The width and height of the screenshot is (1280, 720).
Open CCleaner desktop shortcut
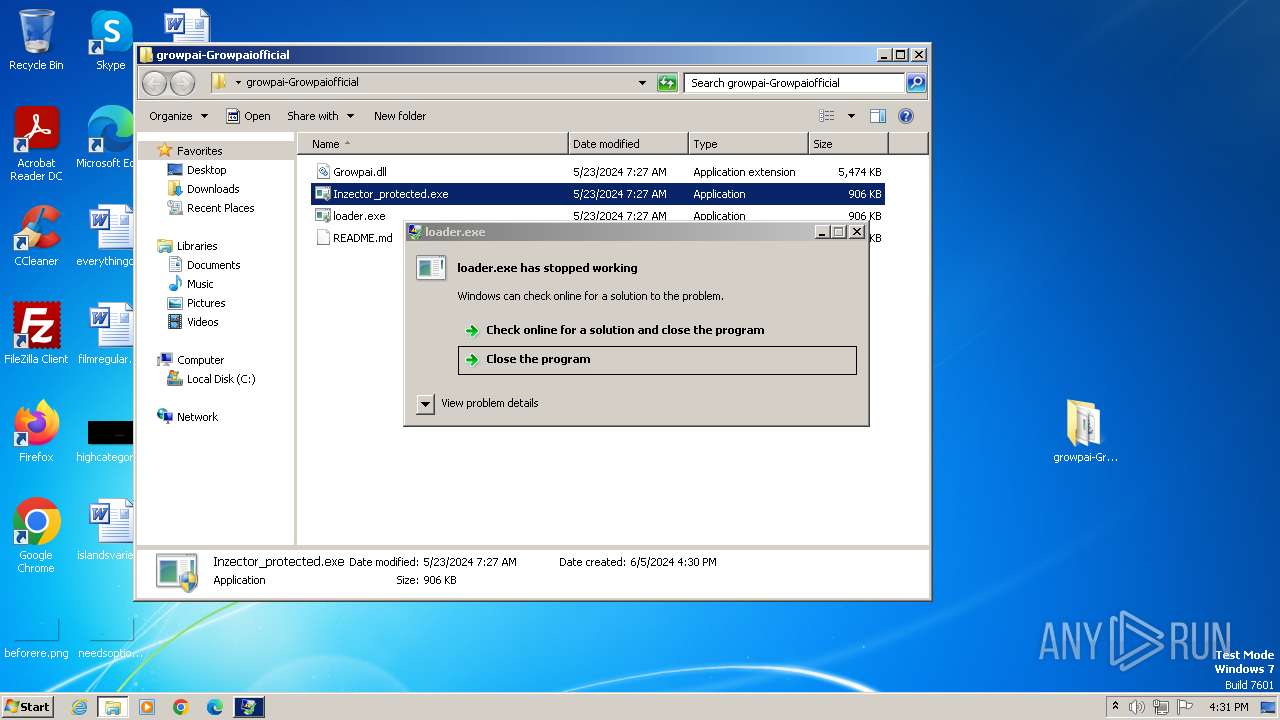[36, 236]
